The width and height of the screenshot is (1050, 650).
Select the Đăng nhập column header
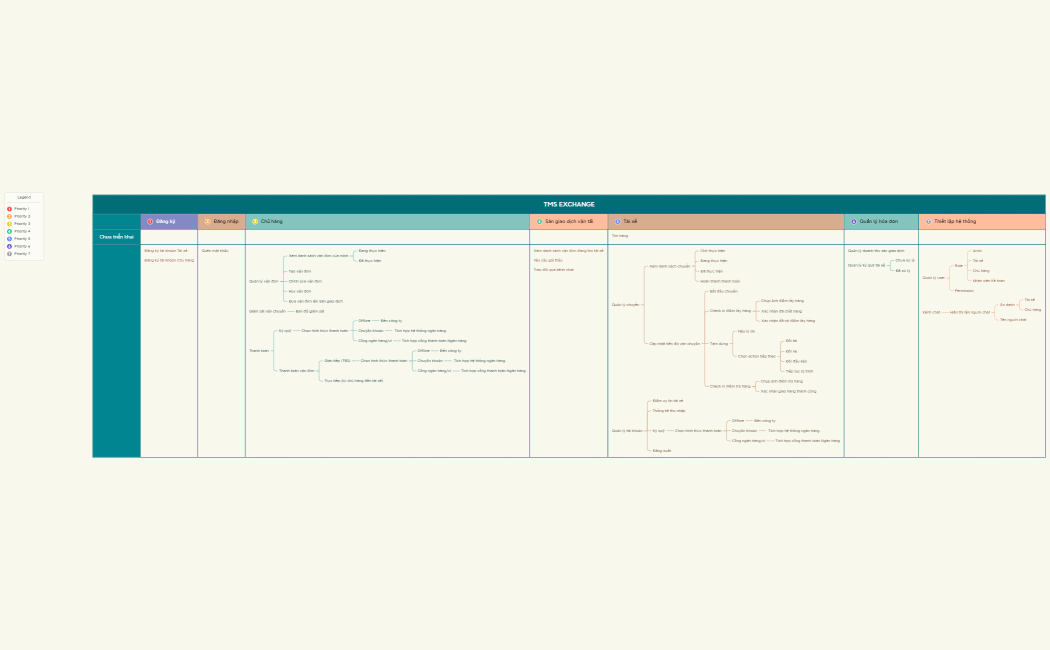point(225,221)
